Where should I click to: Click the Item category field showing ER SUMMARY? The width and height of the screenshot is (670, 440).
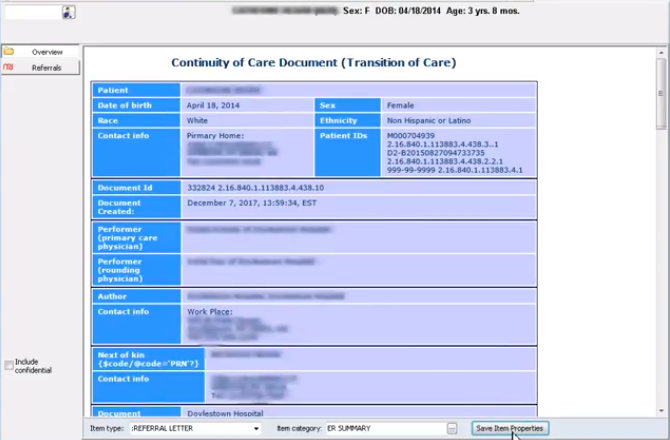click(x=386, y=428)
